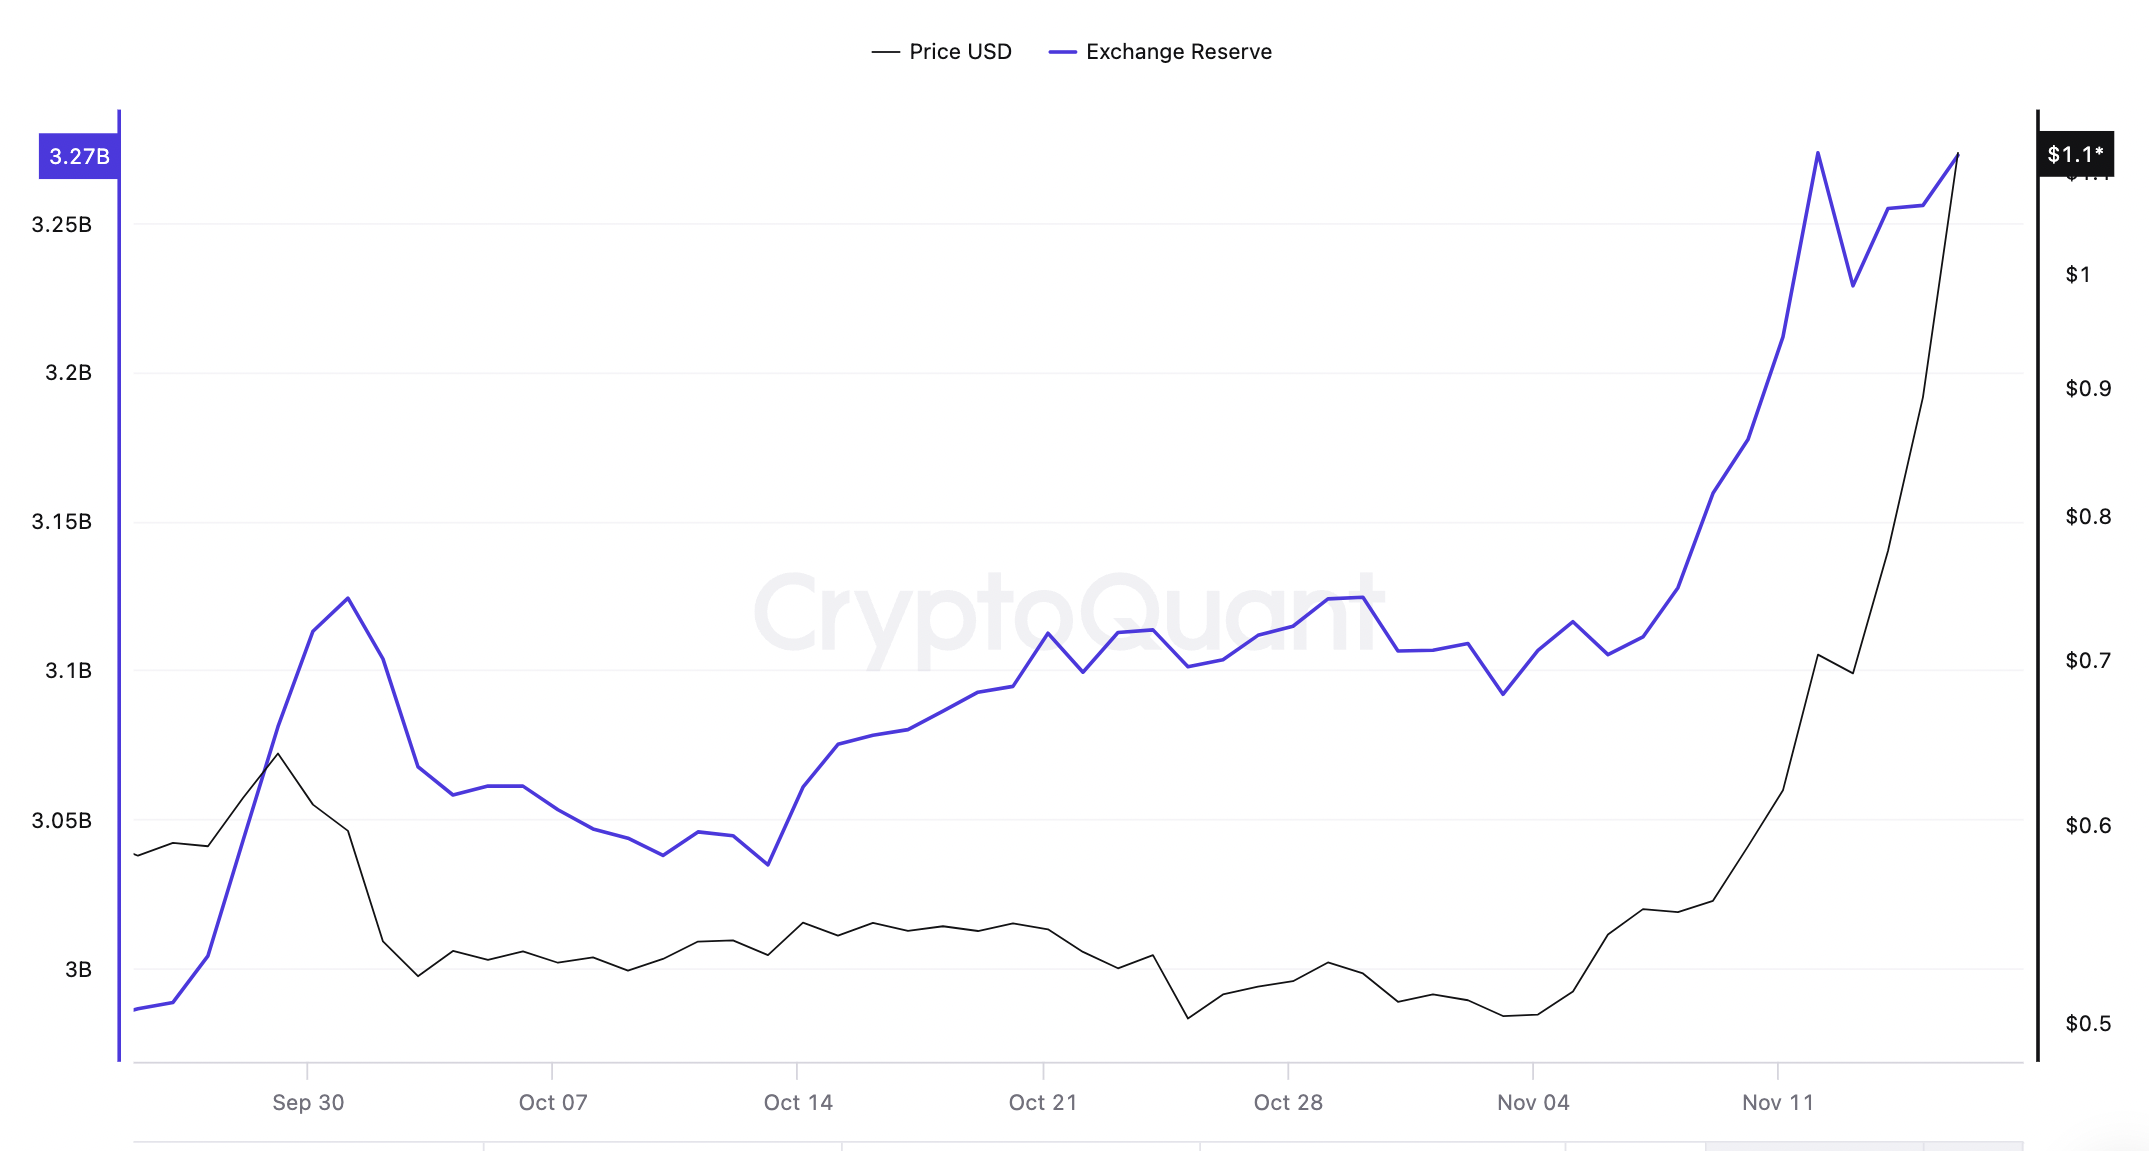
Task: Click the Nov 11 date label
Action: [x=1778, y=1102]
